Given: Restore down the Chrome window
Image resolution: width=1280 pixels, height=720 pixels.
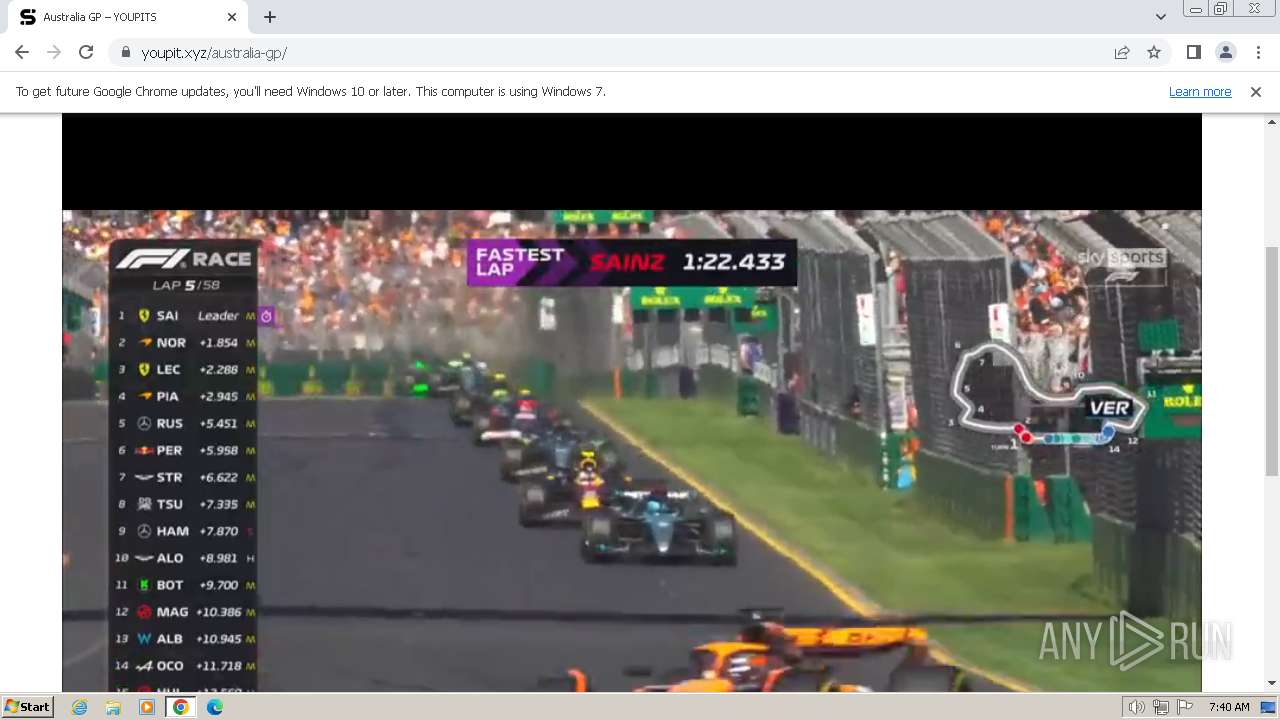Looking at the screenshot, I should pos(1222,9).
